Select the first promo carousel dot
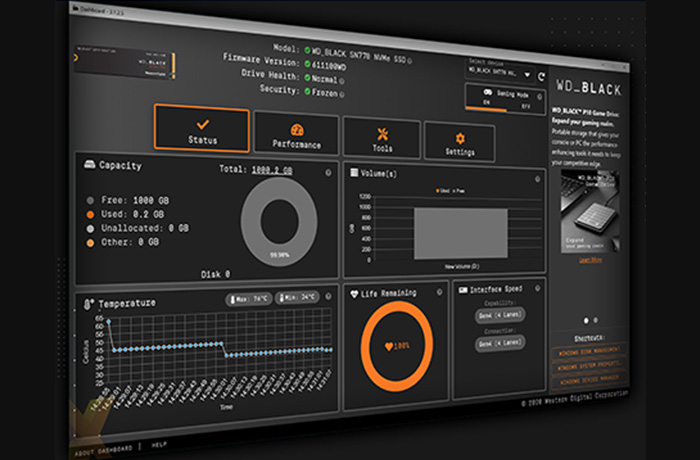700x460 pixels. 586,321
